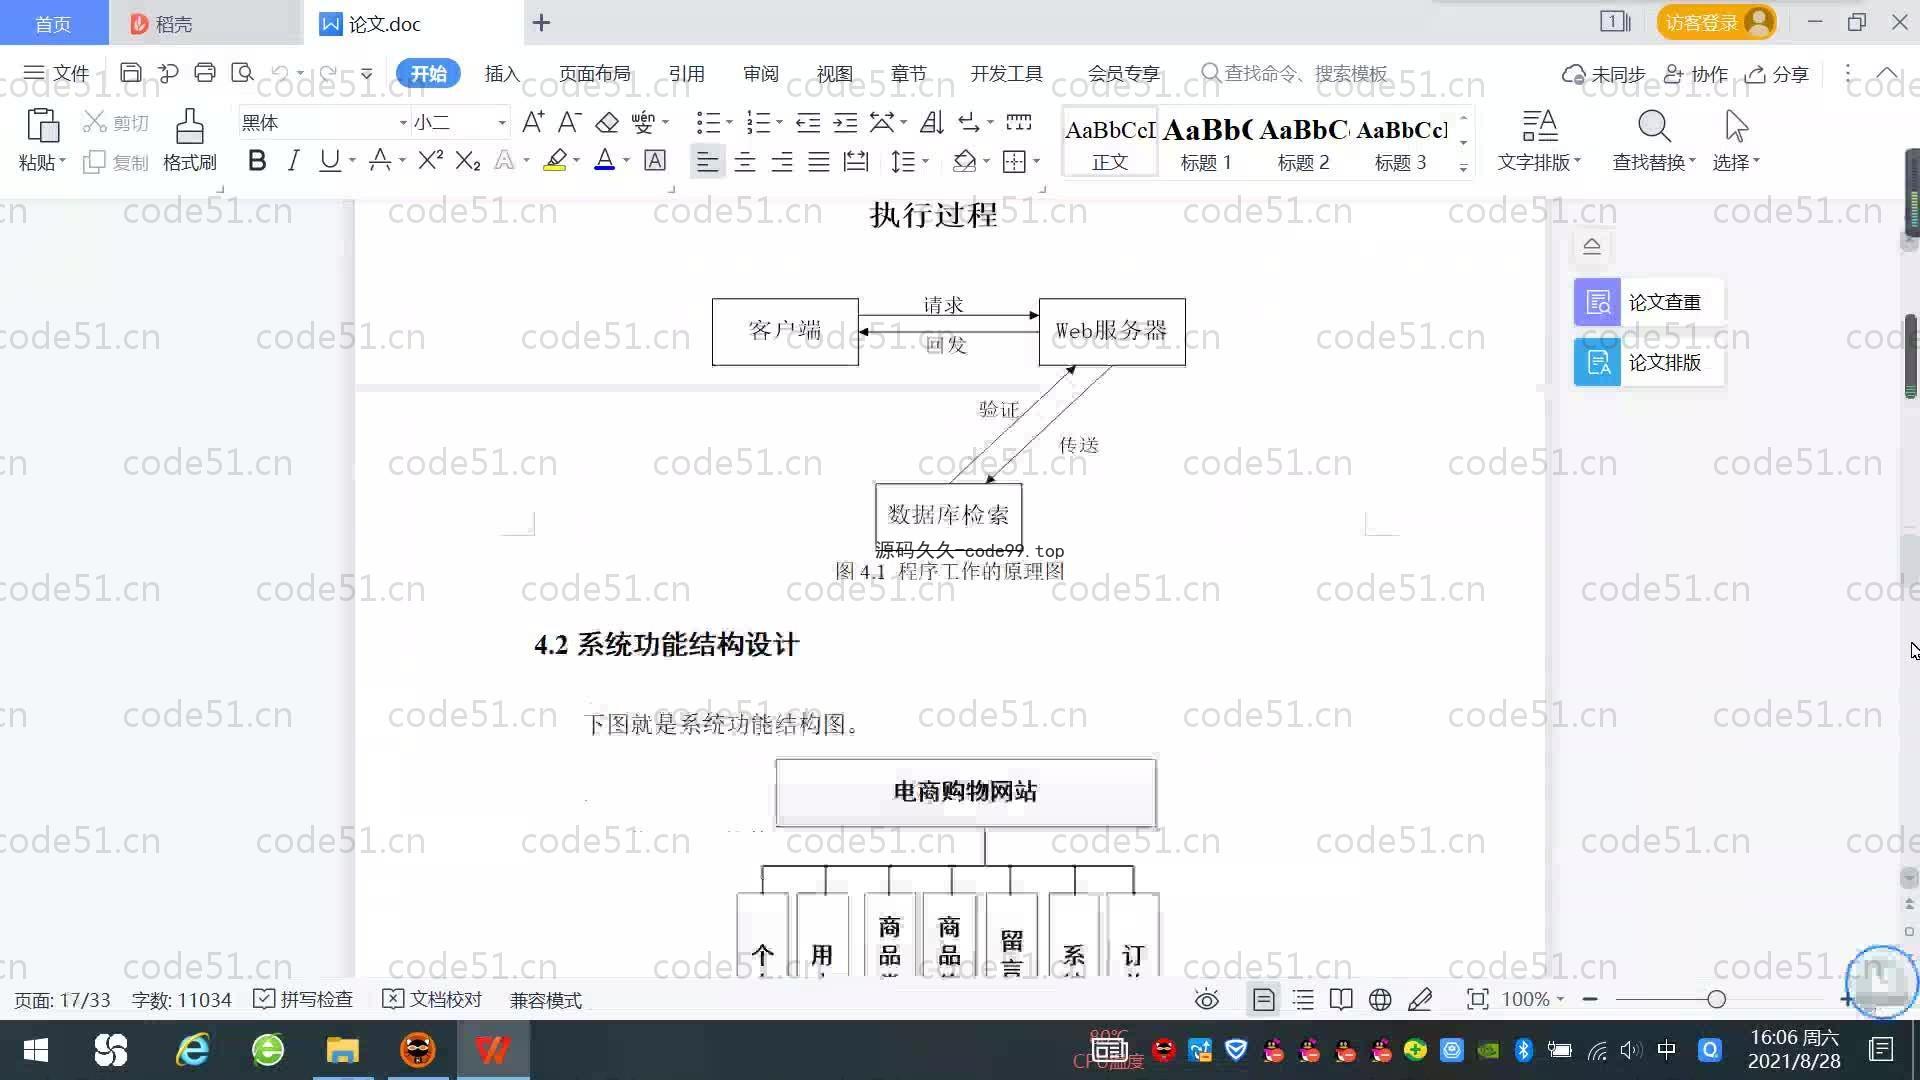This screenshot has width=1920, height=1080.
Task: Expand the numbered list dropdown
Action: tap(779, 123)
